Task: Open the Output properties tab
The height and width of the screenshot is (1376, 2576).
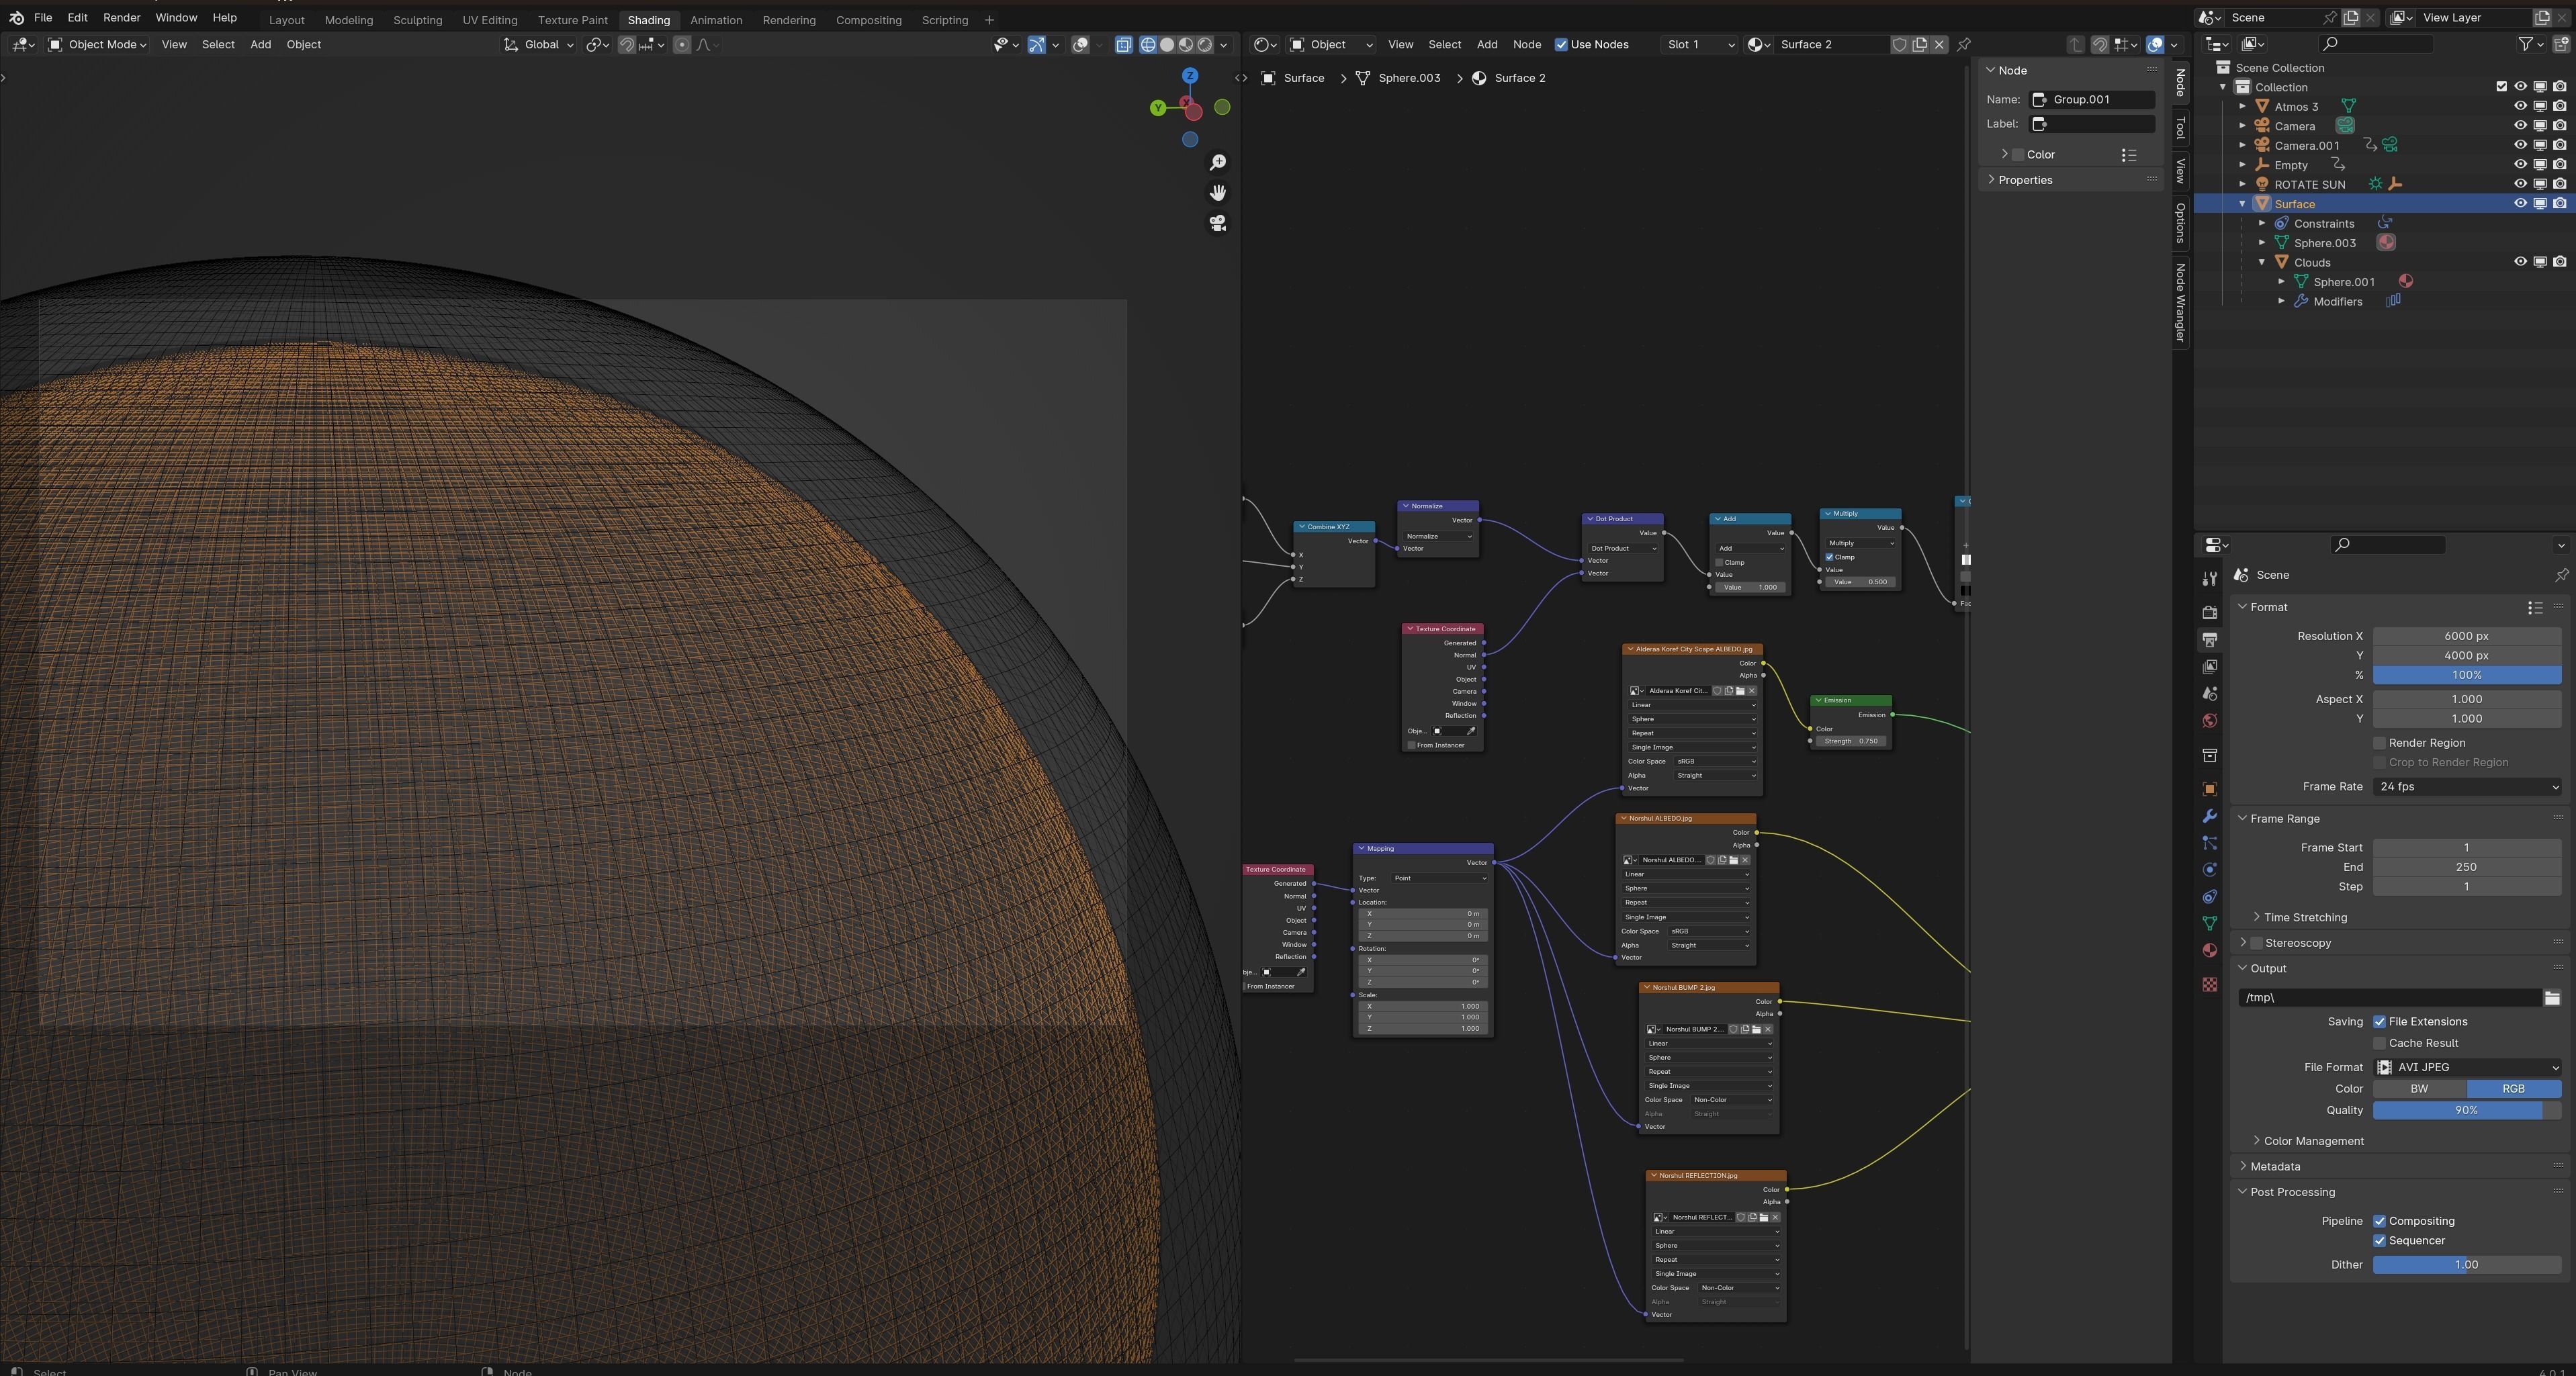Action: (2210, 639)
